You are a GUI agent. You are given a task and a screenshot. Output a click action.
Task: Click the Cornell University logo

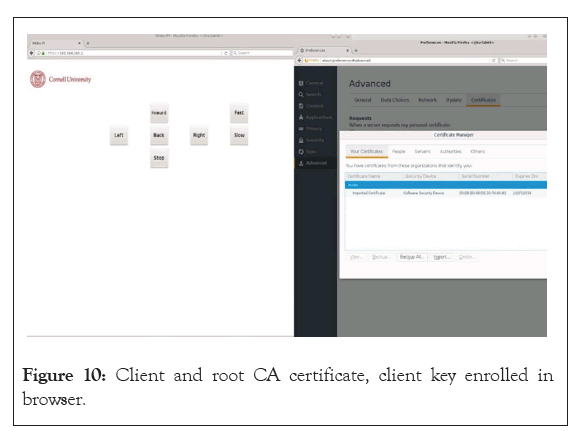(60, 79)
